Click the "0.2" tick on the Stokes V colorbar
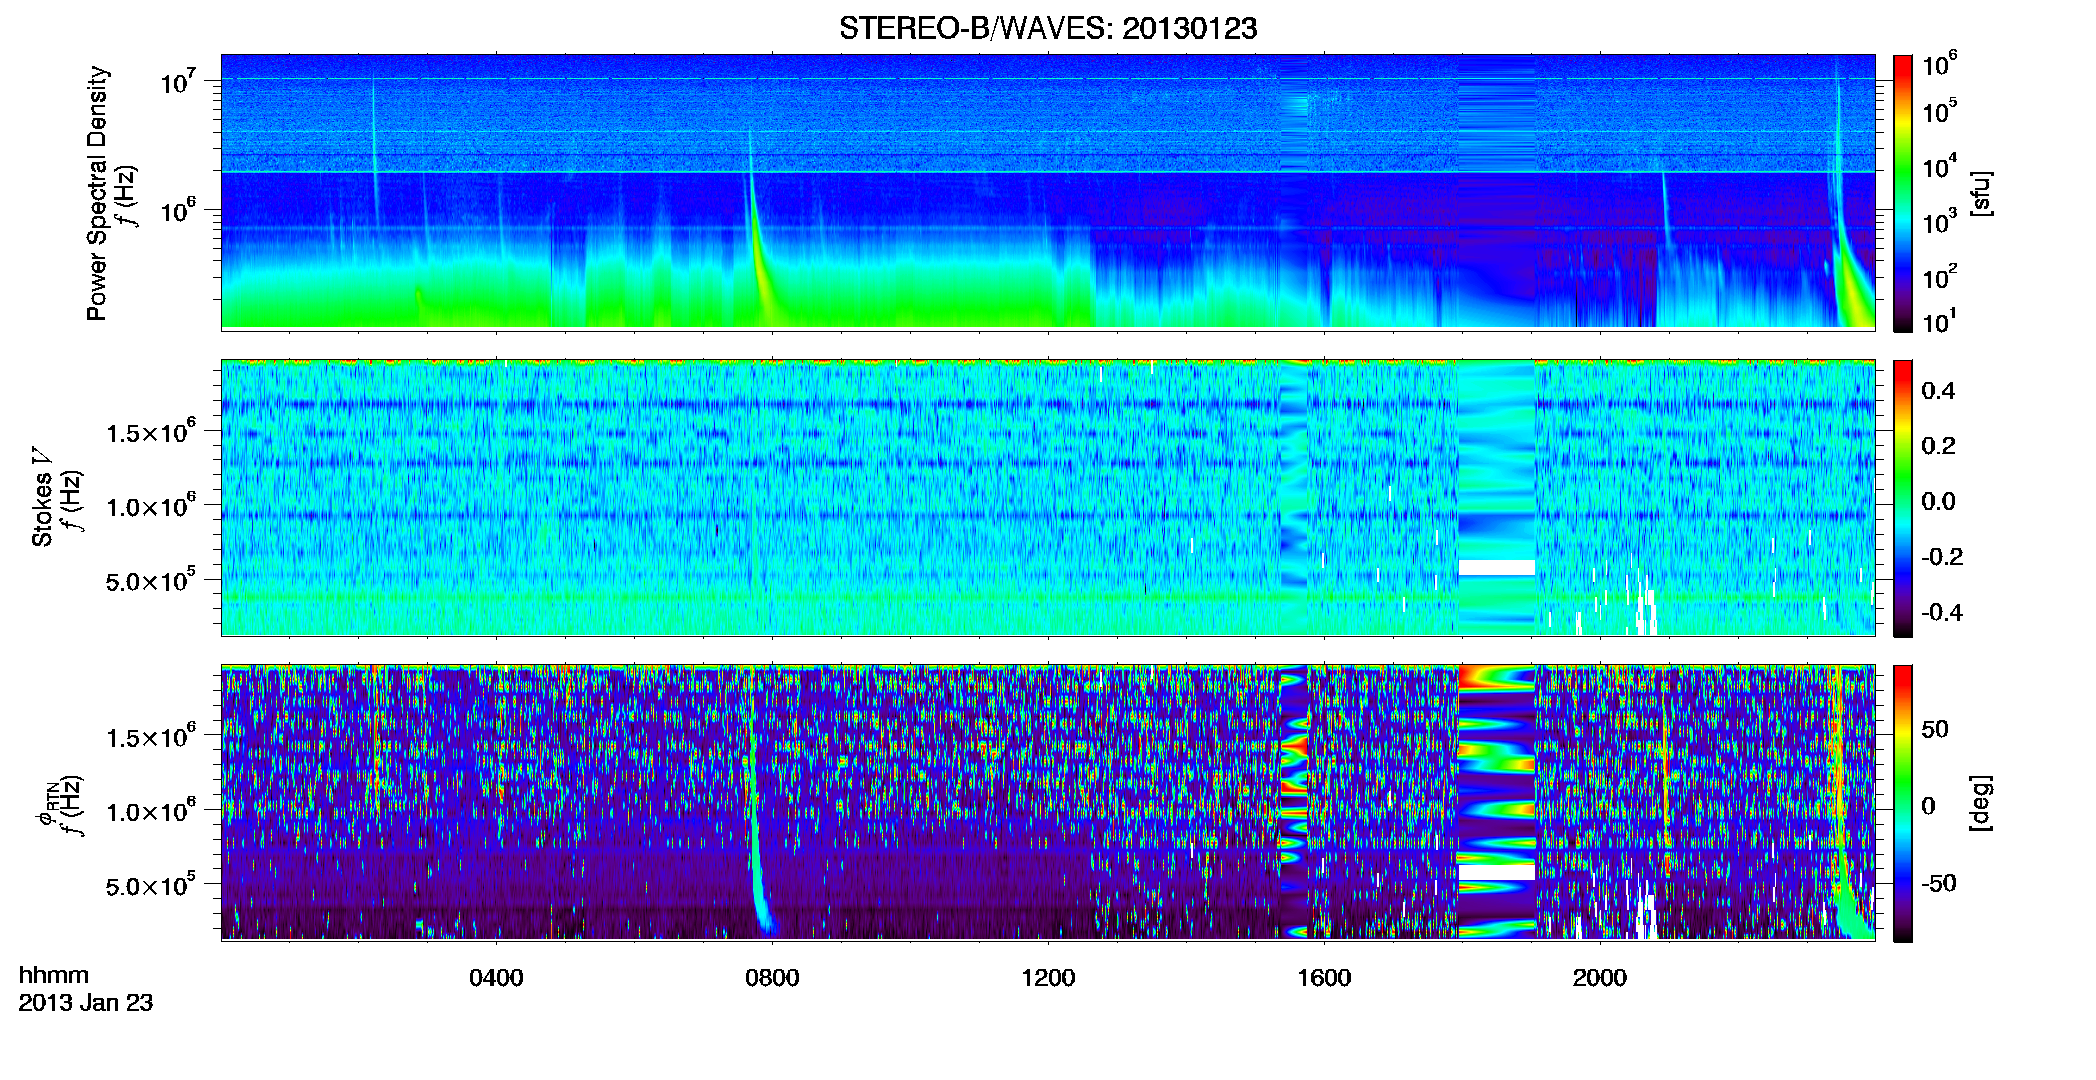 1938,446
